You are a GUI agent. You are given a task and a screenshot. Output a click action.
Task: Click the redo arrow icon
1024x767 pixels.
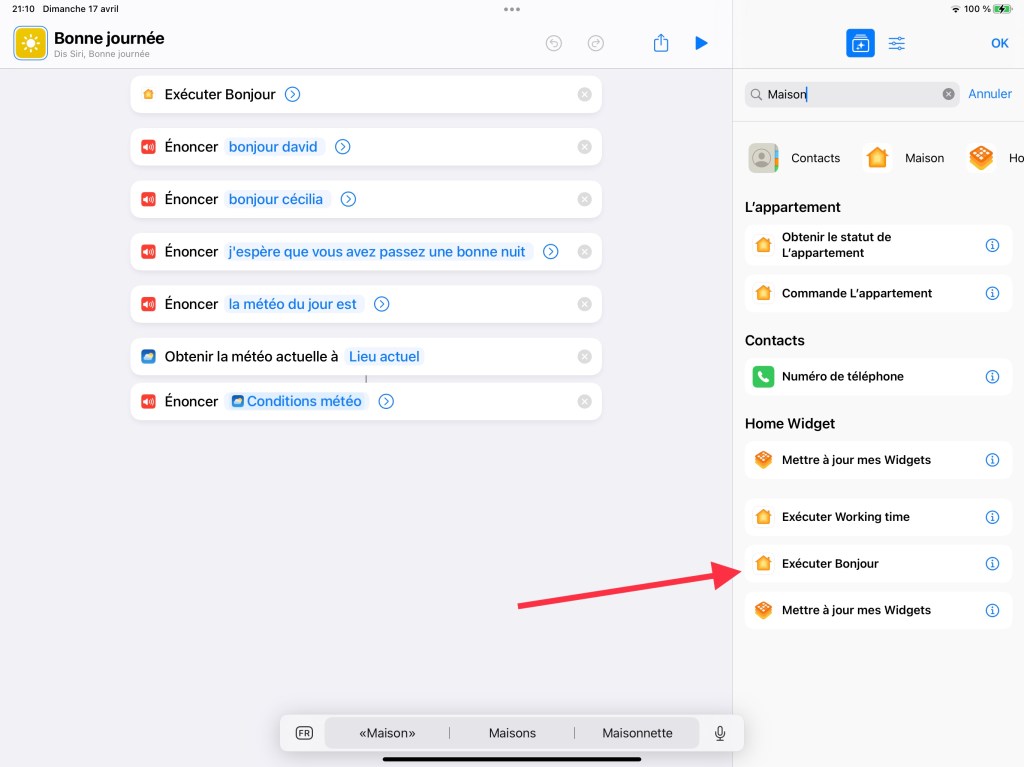(596, 43)
